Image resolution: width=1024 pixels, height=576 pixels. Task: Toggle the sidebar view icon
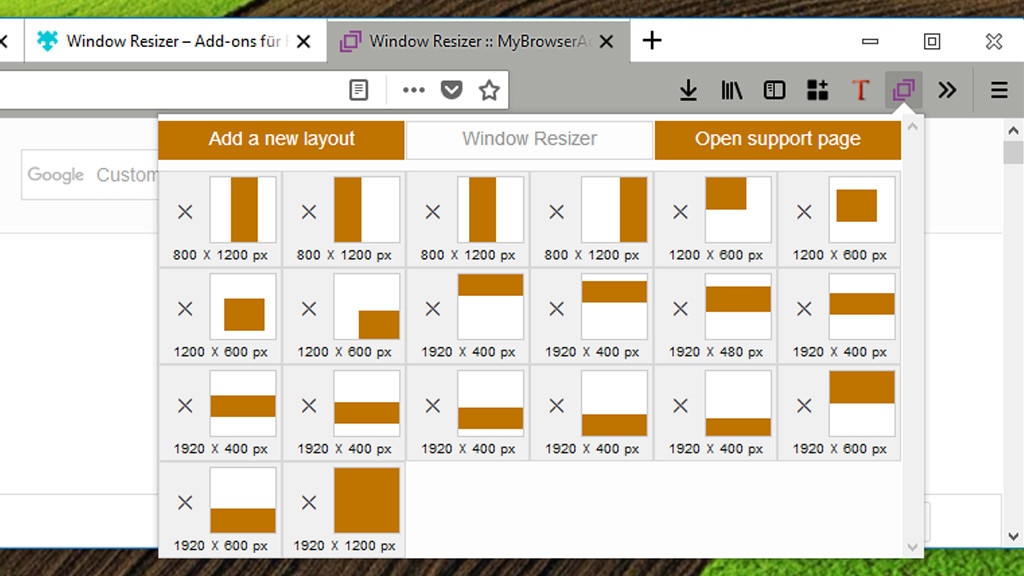click(774, 90)
